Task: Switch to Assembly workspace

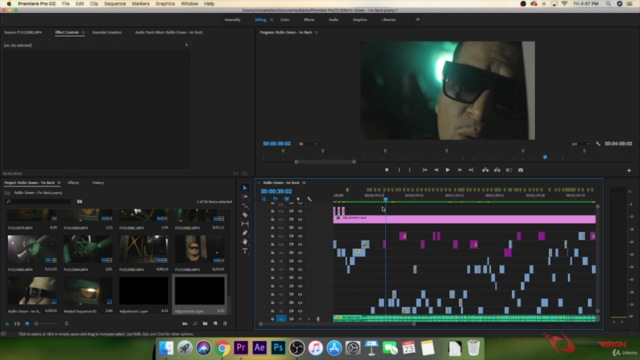Action: click(x=233, y=20)
